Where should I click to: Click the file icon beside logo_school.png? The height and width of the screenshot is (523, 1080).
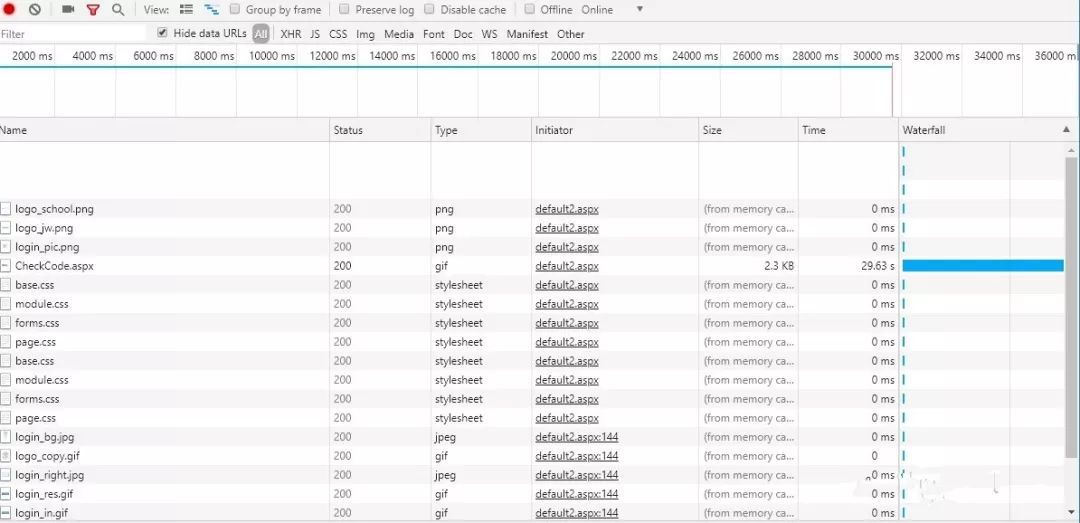pos(6,209)
